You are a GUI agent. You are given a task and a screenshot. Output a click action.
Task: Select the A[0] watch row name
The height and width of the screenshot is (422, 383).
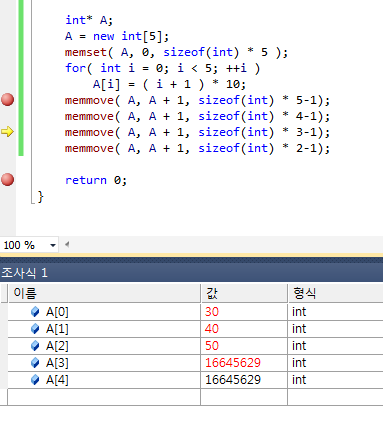point(57,312)
